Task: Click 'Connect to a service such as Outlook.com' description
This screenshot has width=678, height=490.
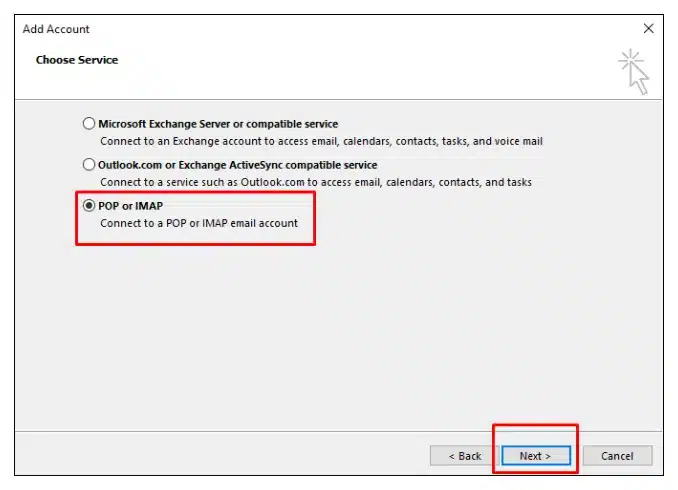Action: pyautogui.click(x=316, y=183)
